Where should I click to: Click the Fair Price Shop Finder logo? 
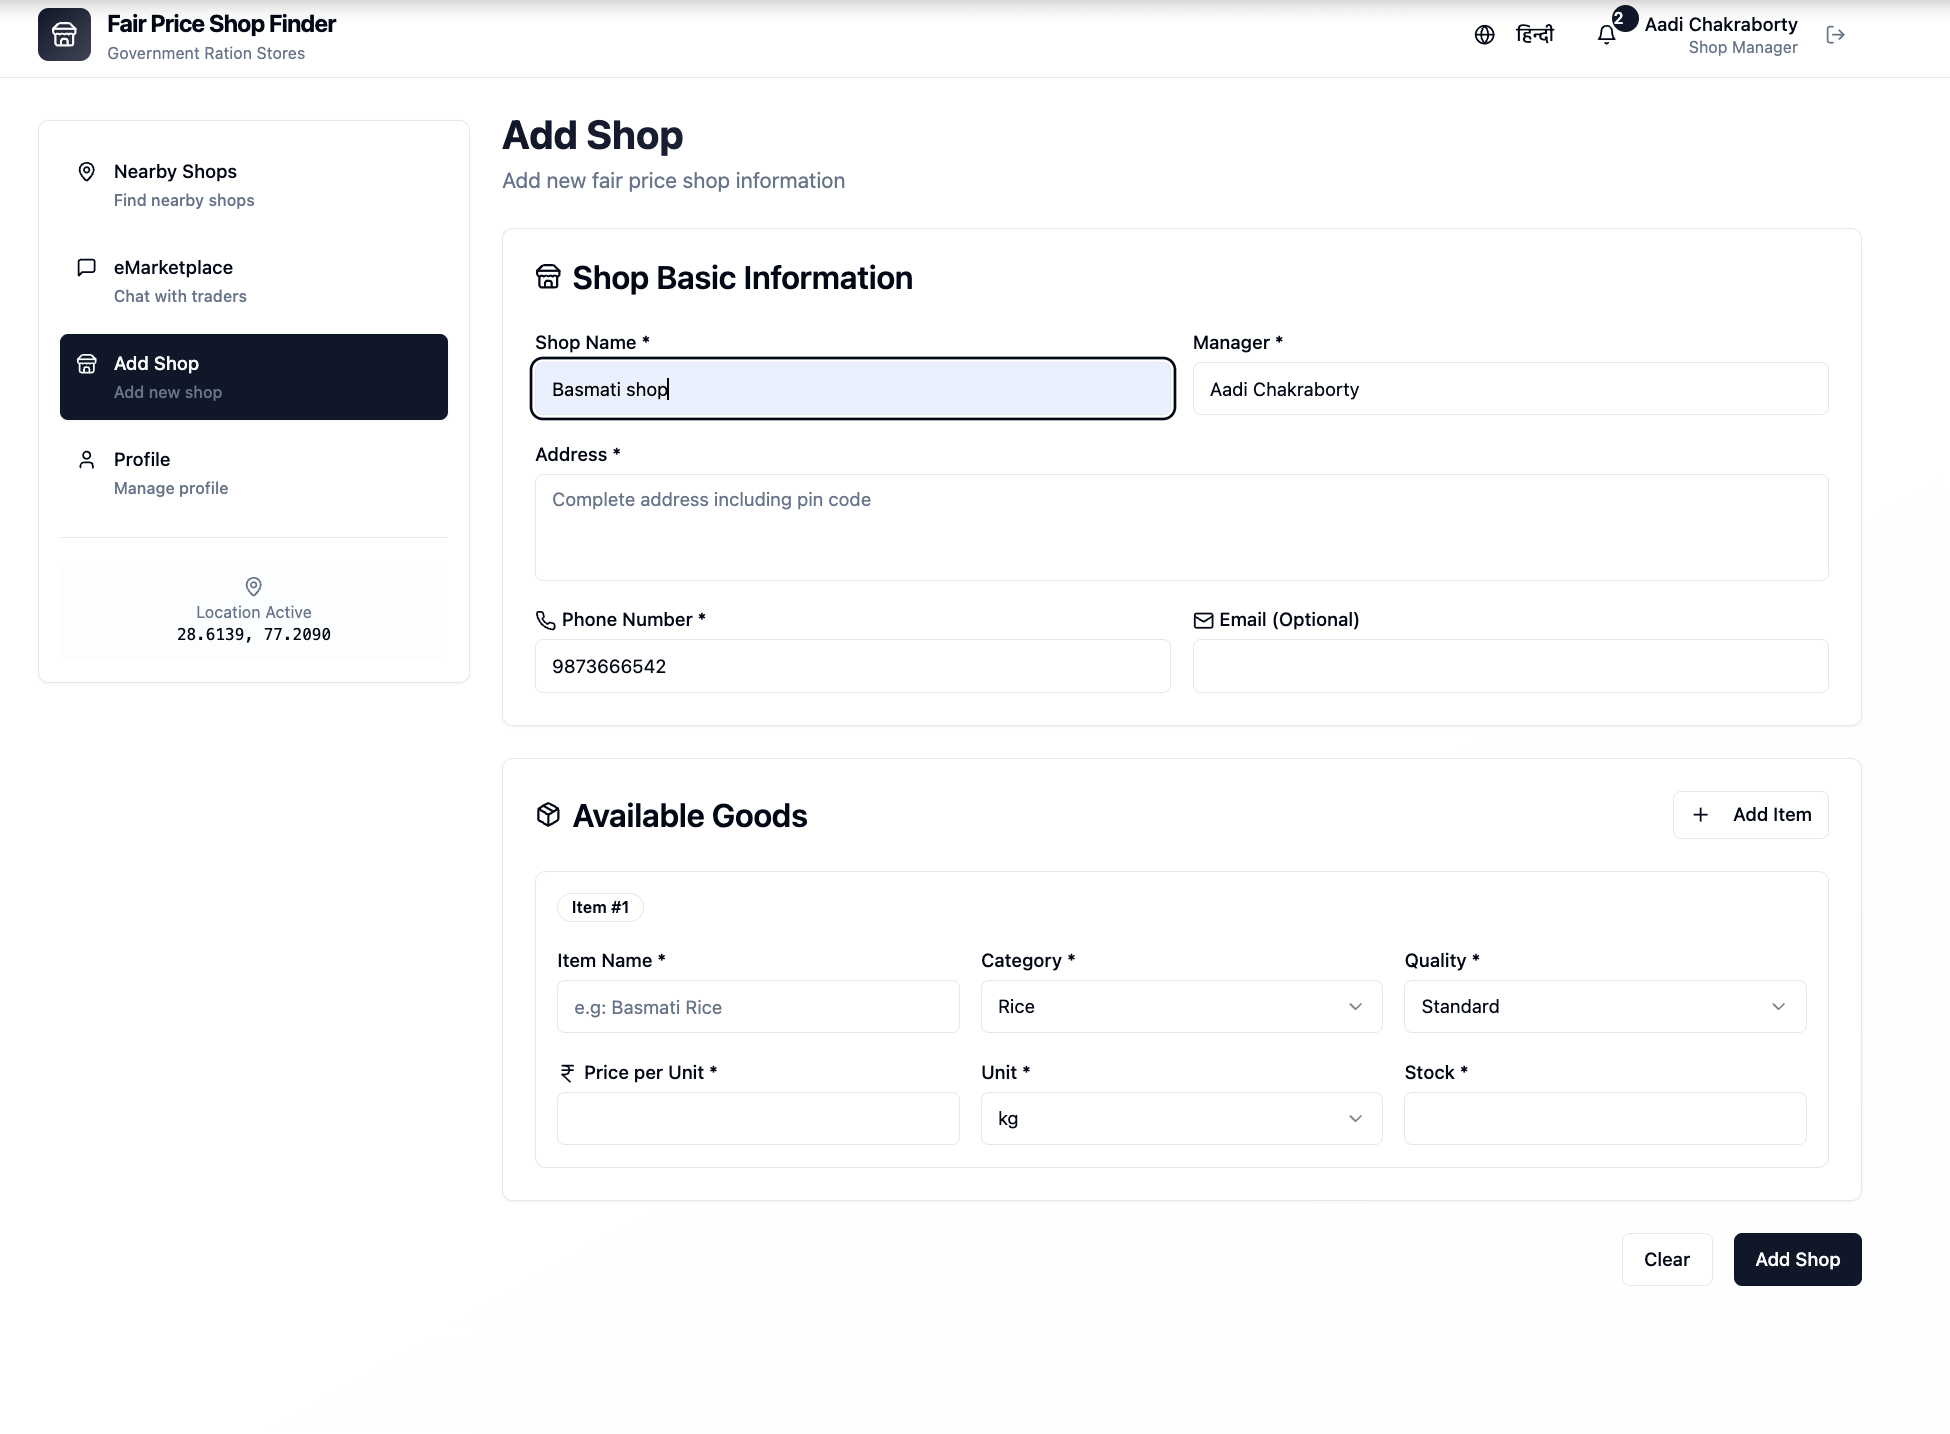pos(64,35)
